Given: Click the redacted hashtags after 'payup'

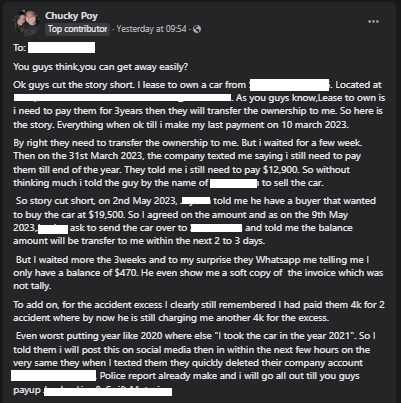Looking at the screenshot, I should click(x=108, y=391).
